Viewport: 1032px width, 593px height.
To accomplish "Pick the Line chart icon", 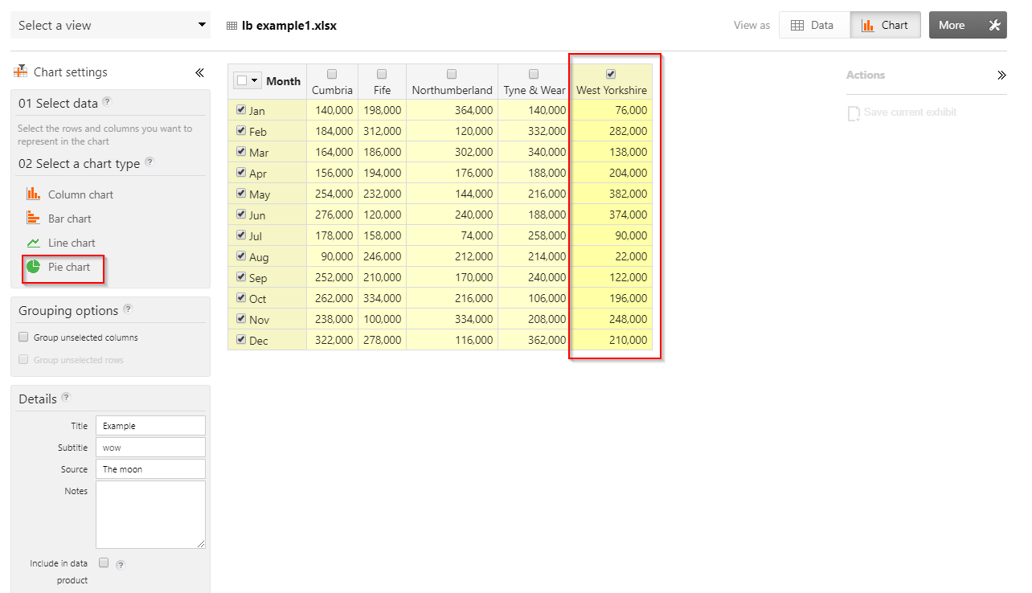I will coord(33,243).
